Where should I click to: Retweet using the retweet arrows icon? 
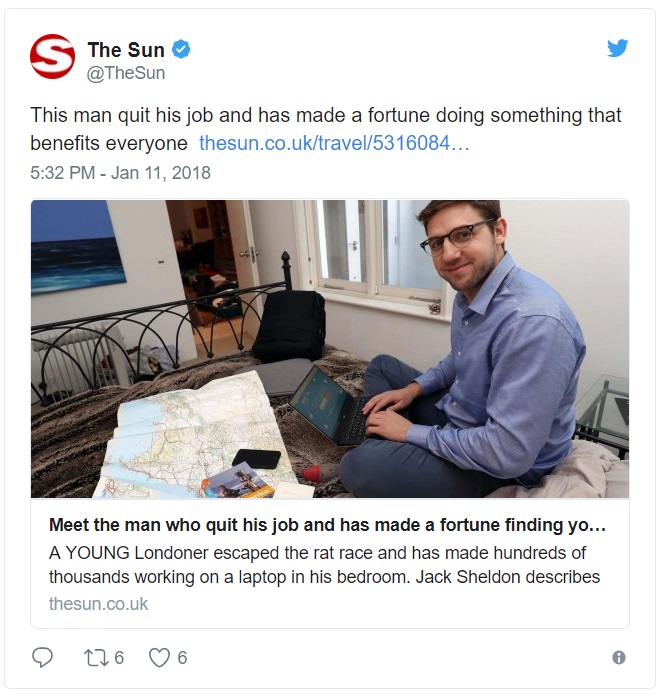(x=97, y=657)
